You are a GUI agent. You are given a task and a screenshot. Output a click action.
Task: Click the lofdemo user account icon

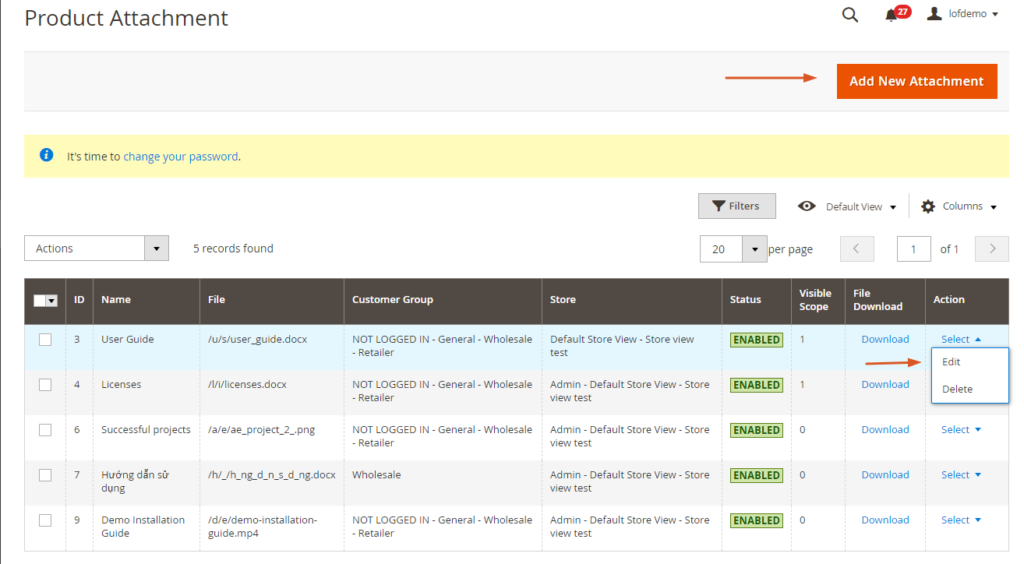point(934,14)
